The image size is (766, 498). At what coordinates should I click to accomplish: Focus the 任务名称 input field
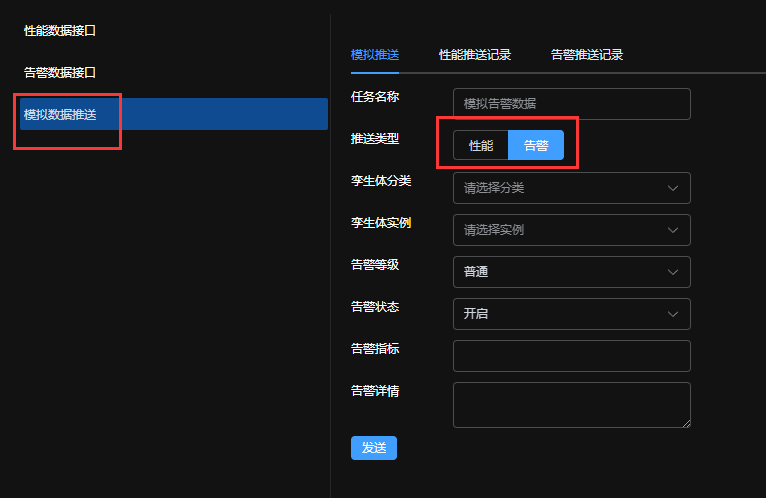tap(572, 104)
